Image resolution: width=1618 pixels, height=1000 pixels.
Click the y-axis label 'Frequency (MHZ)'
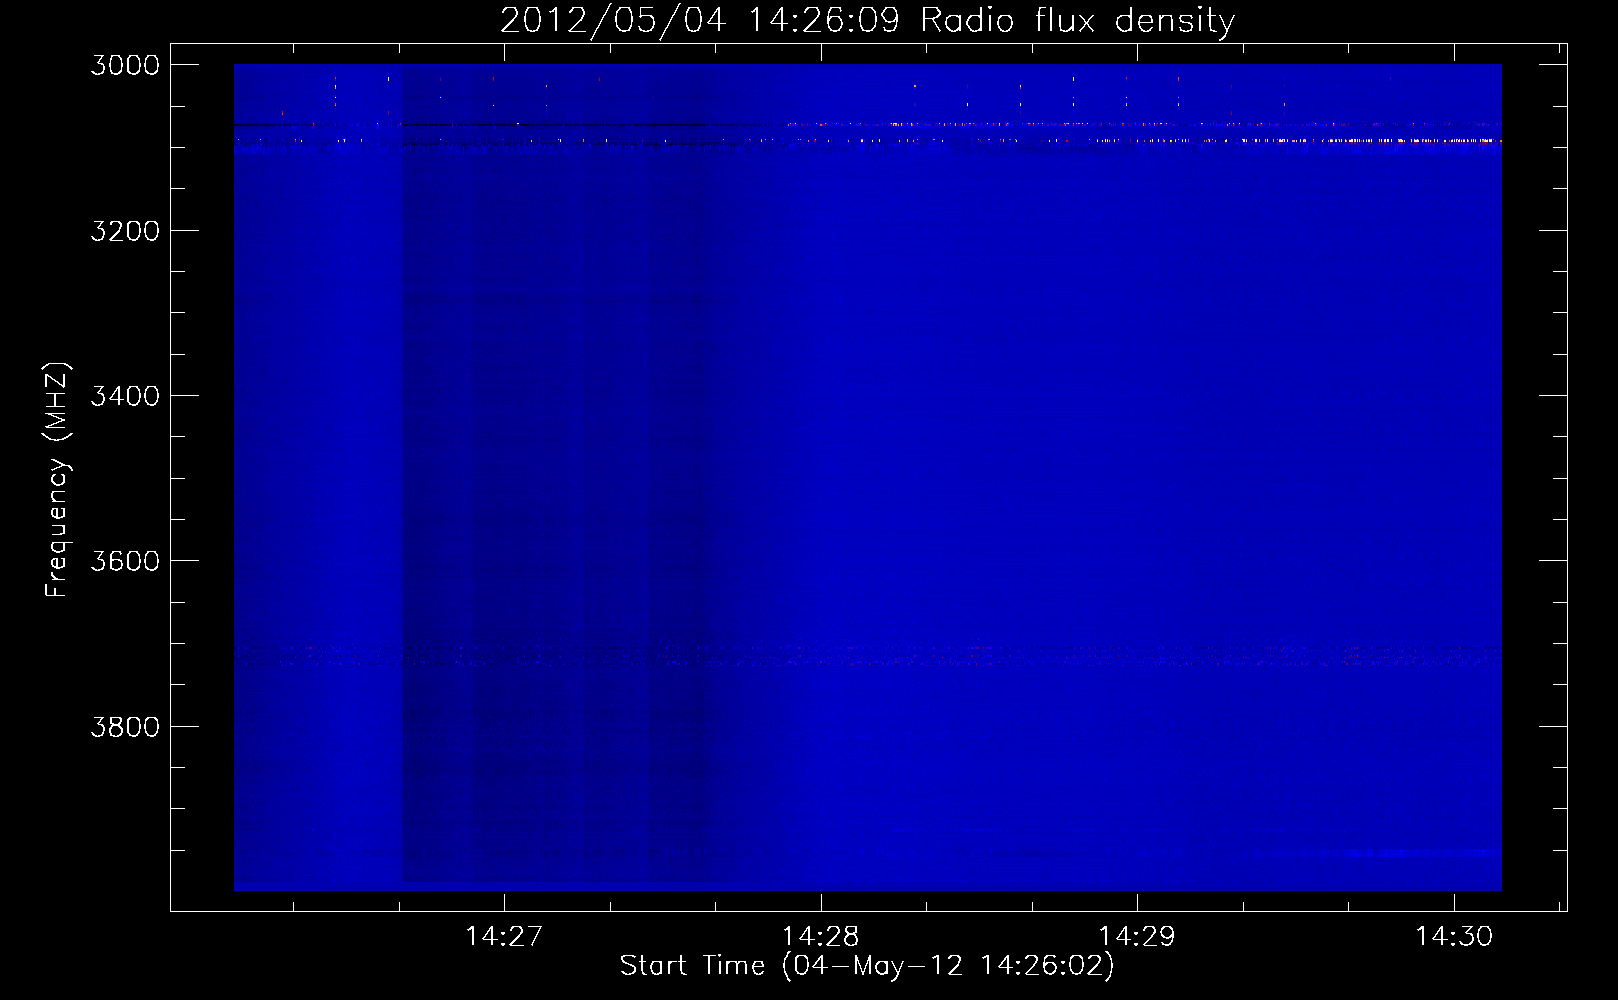(x=57, y=480)
